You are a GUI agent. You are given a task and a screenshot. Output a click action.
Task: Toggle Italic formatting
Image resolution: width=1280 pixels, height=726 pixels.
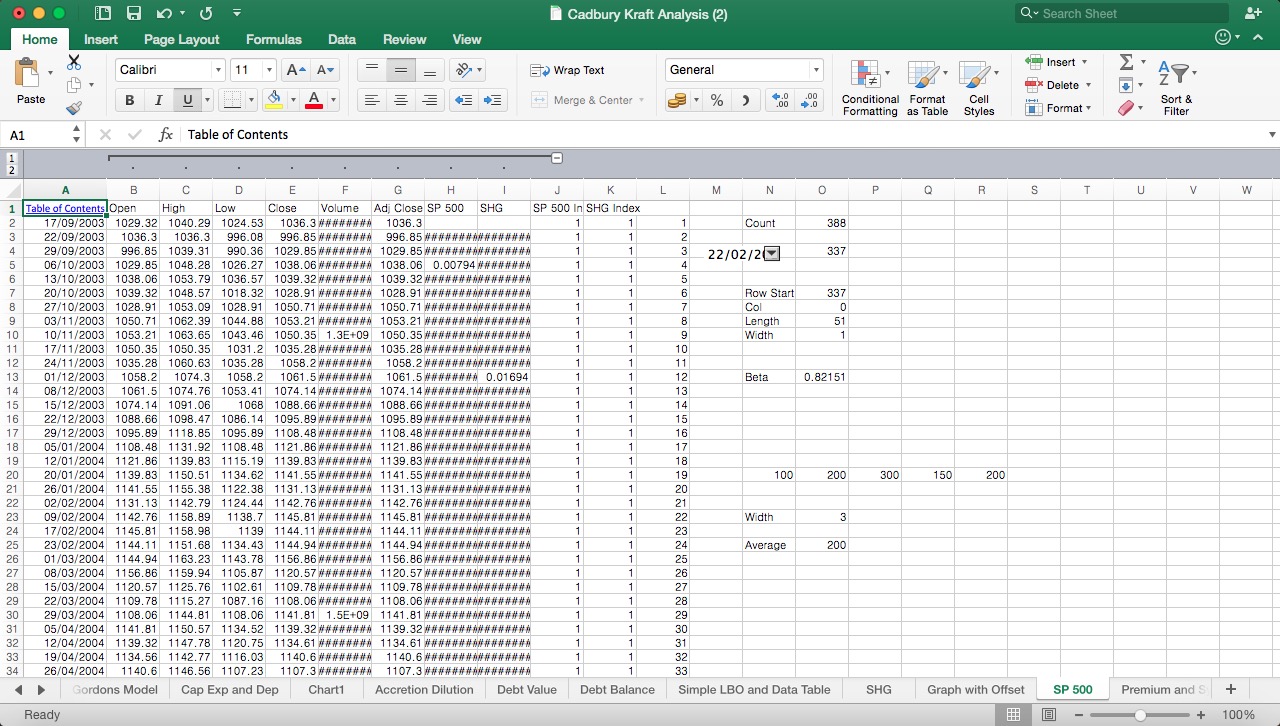158,100
